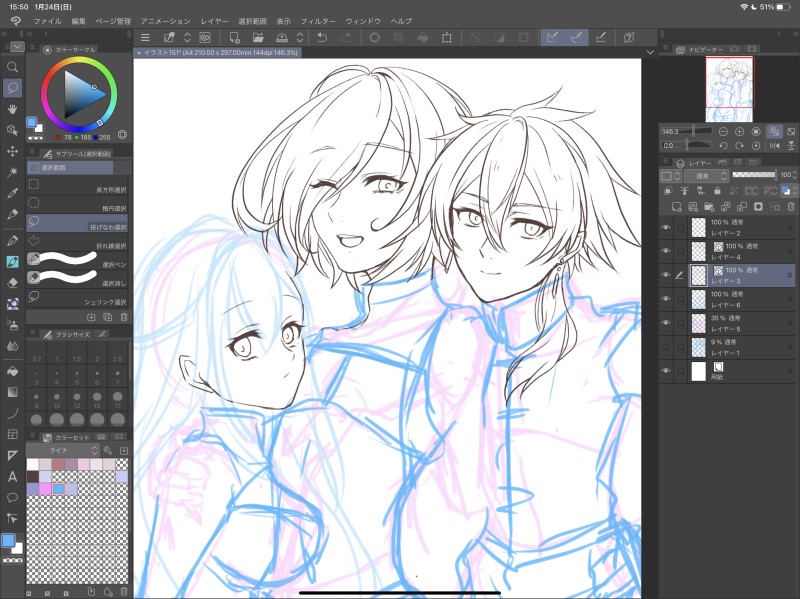Select the Lasso selection tool in the toolbar
Viewport: 800px width, 599px height.
(x=13, y=88)
